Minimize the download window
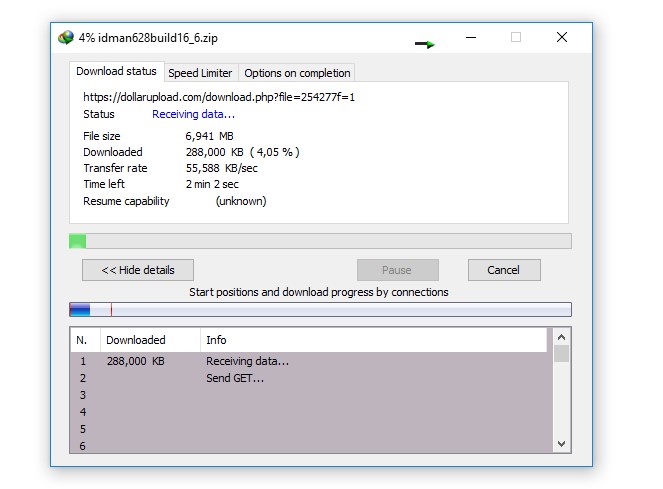The width and height of the screenshot is (663, 489). (471, 38)
